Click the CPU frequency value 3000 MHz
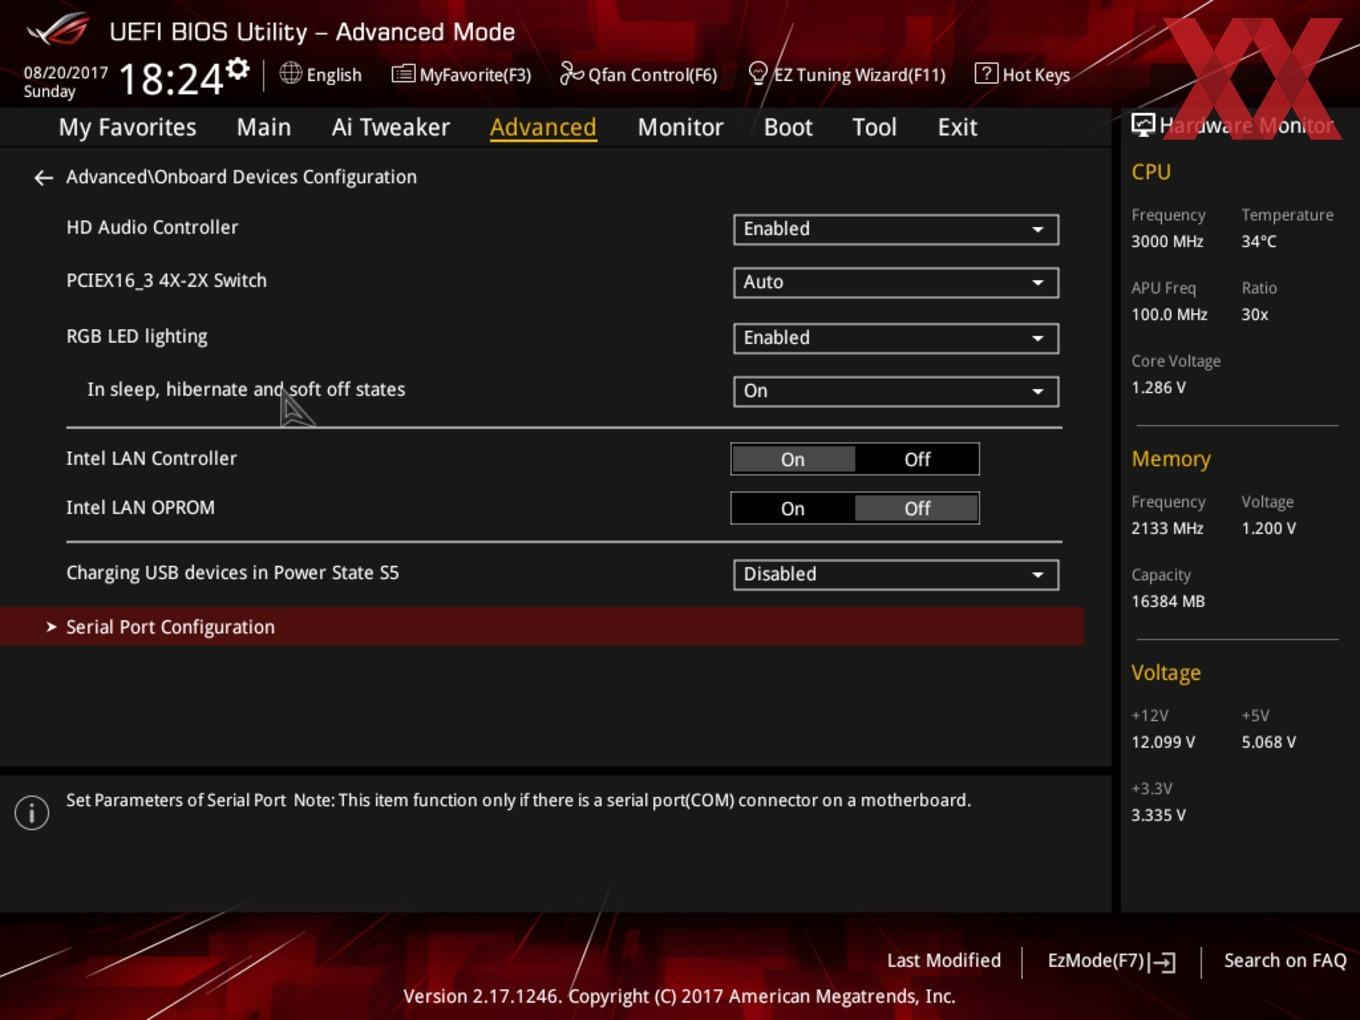Image resolution: width=1360 pixels, height=1020 pixels. 1167,241
